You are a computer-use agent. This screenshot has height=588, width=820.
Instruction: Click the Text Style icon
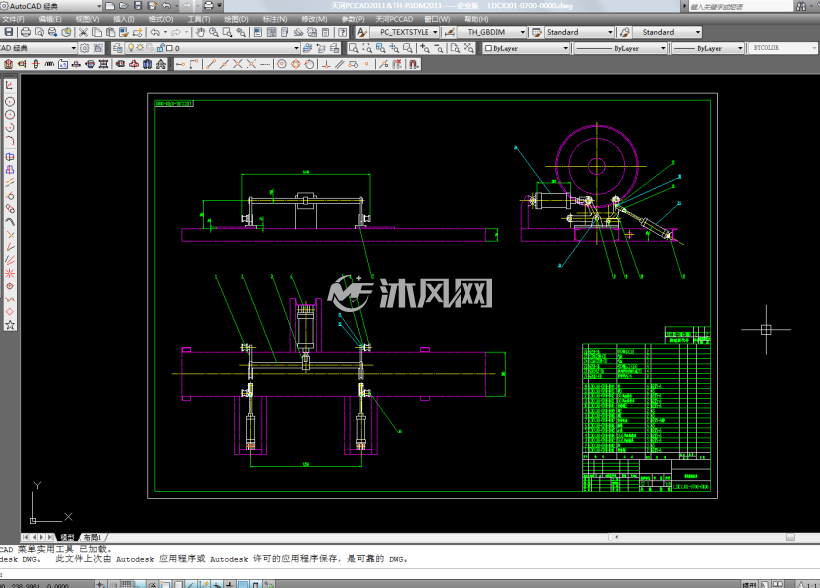[362, 32]
